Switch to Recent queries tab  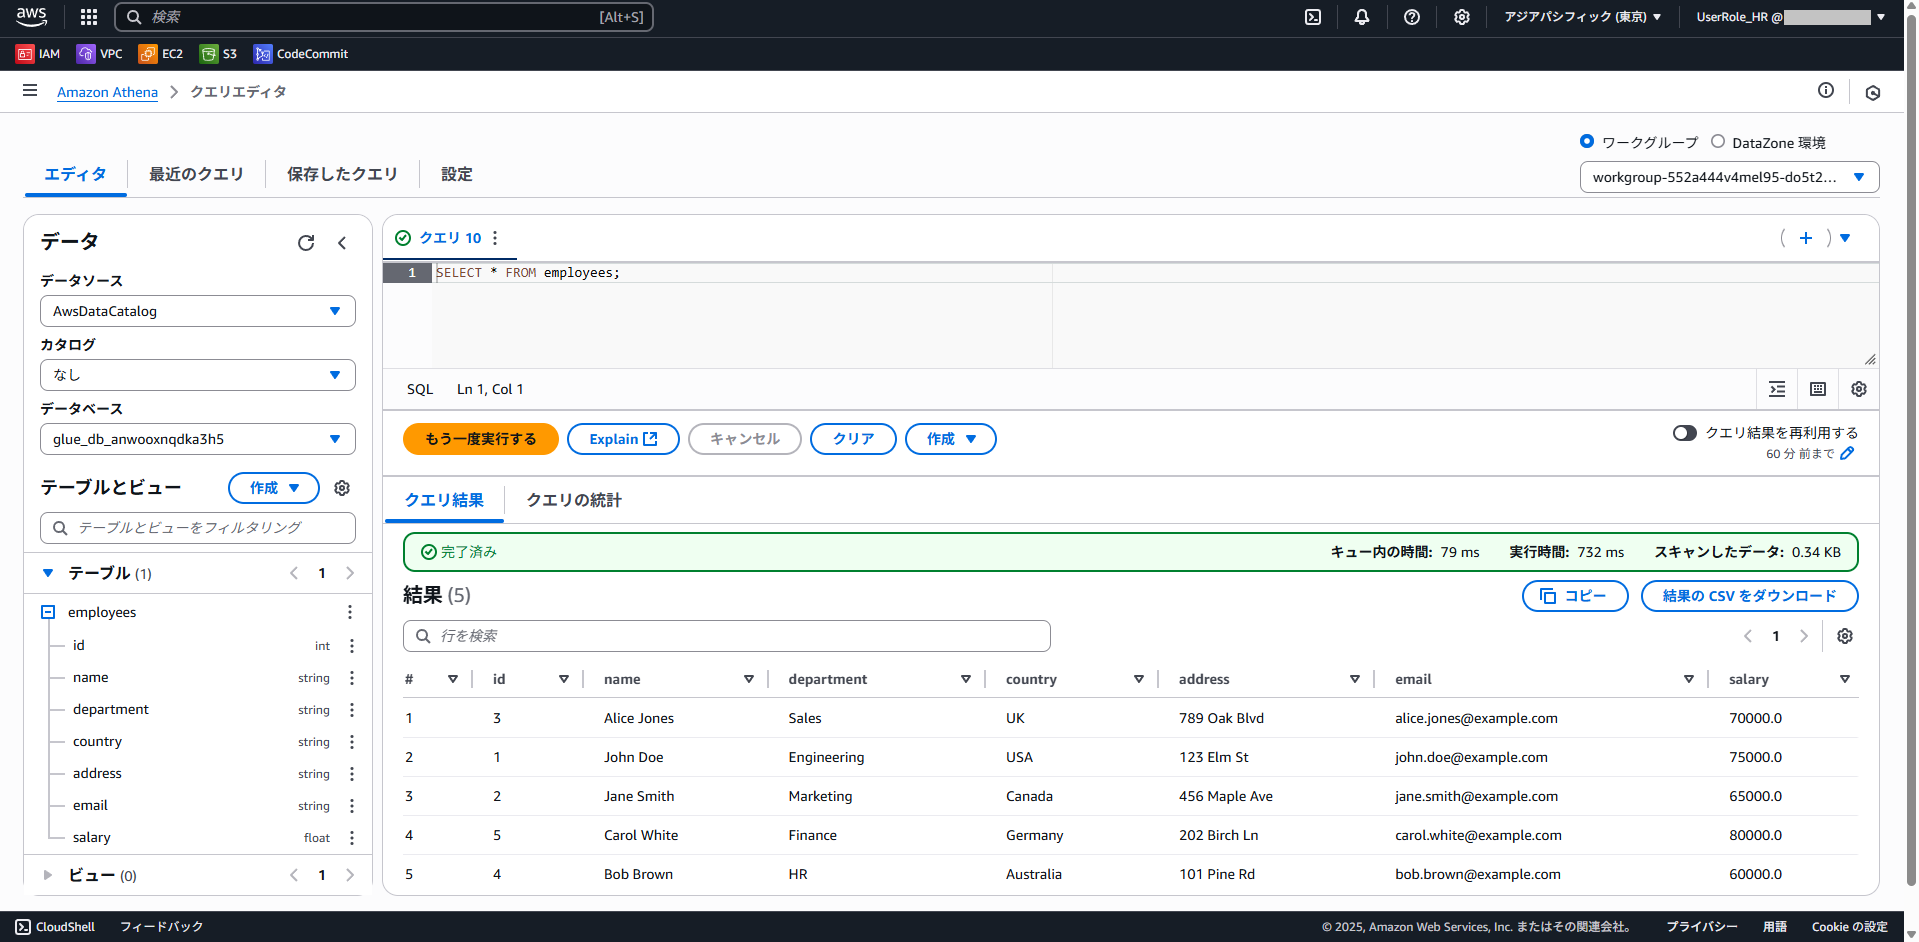[196, 174]
